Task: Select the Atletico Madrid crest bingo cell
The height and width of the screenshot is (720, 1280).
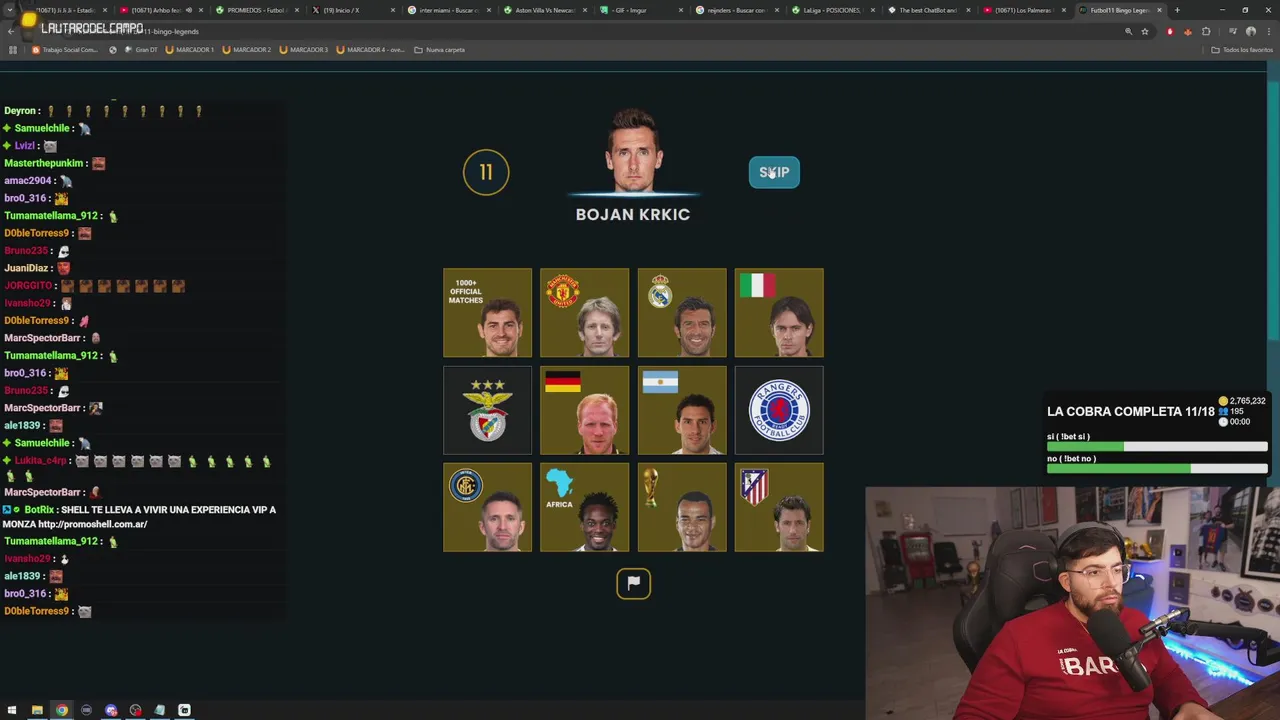Action: coord(779,507)
